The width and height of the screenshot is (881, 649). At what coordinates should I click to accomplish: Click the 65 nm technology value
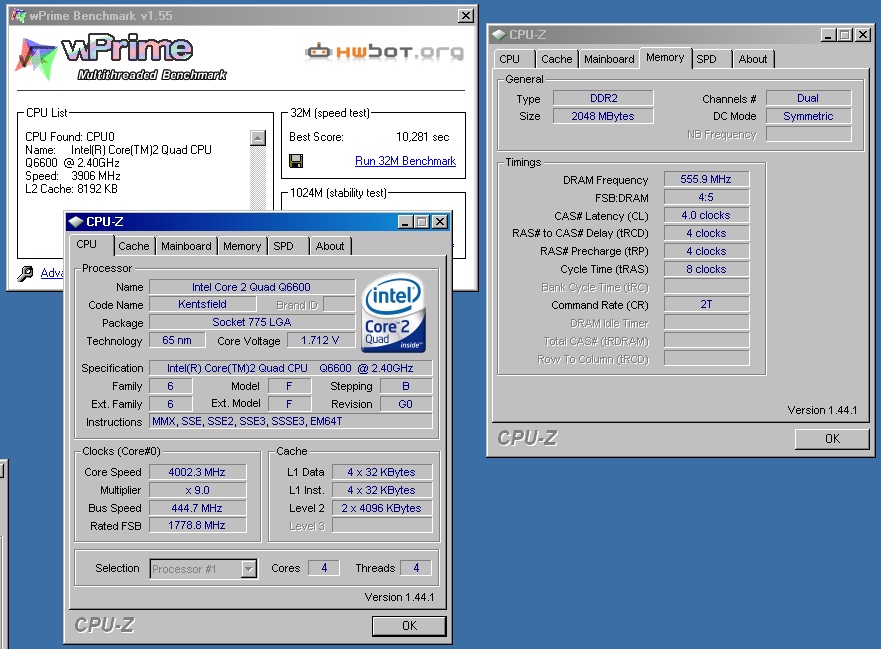(177, 341)
